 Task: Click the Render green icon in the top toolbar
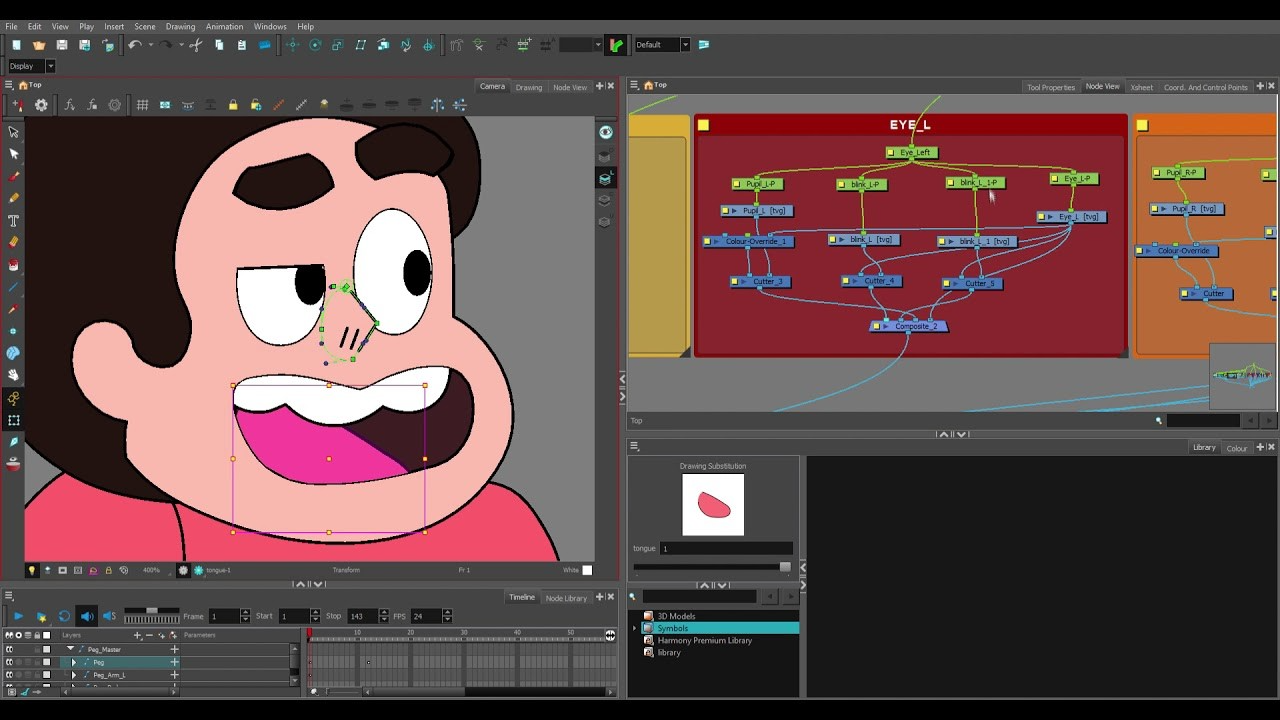point(616,45)
